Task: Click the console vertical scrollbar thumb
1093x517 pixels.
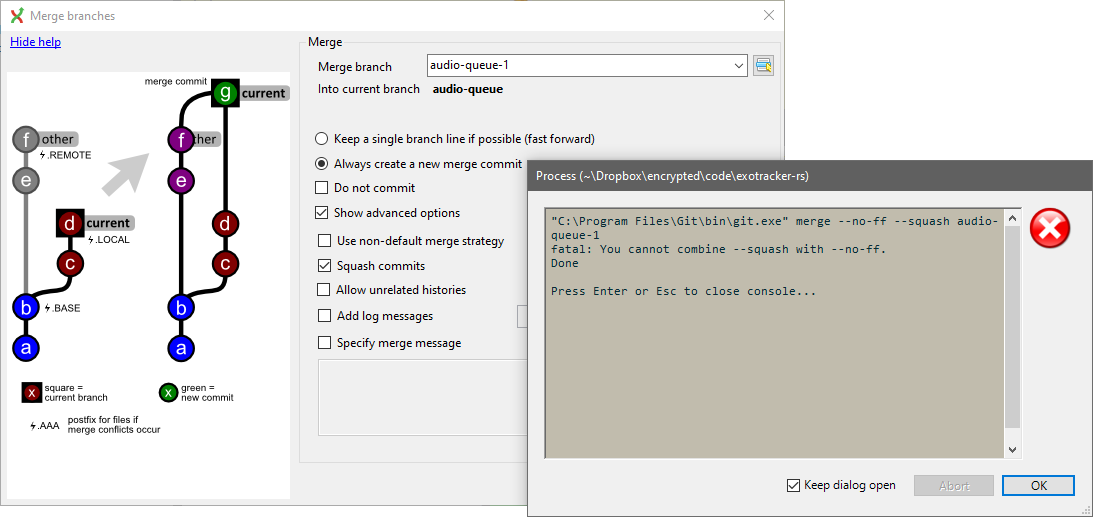Action: [x=1012, y=327]
